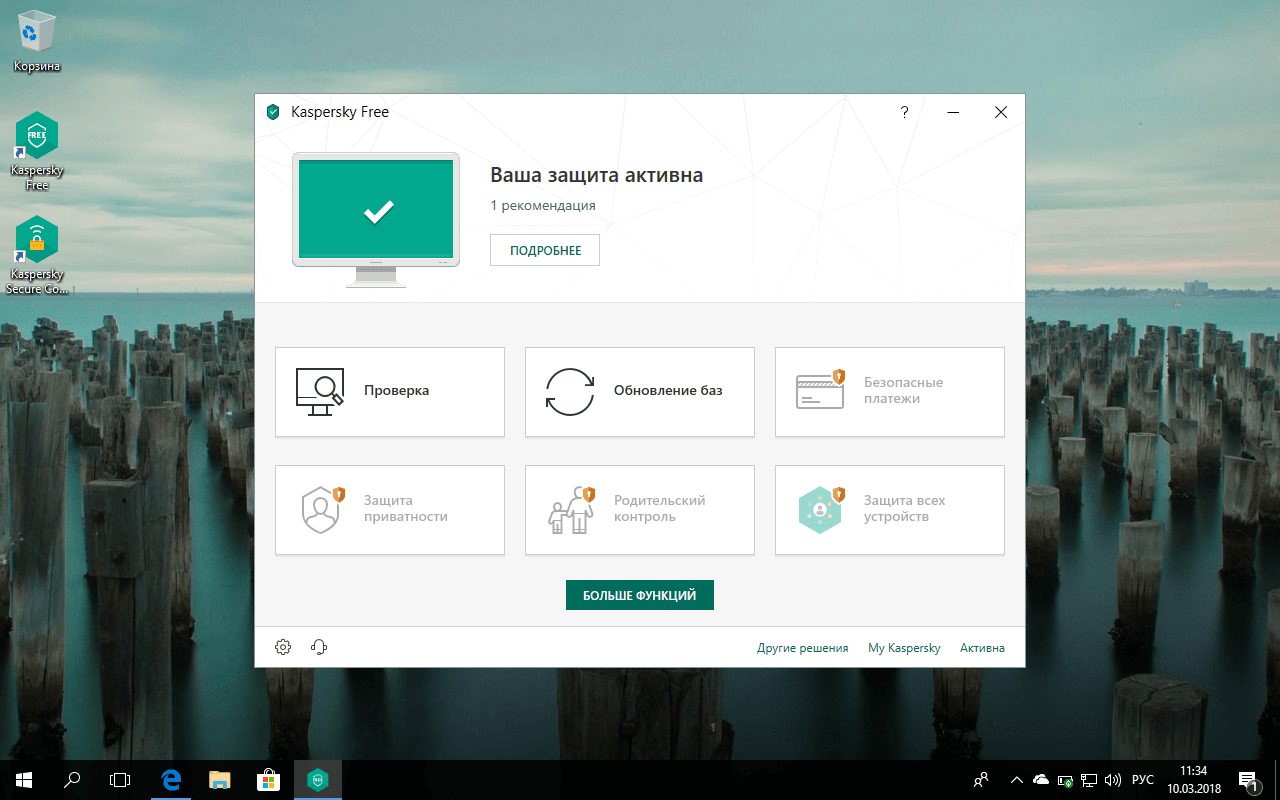
Task: Click the network tray icon
Action: (x=1089, y=779)
